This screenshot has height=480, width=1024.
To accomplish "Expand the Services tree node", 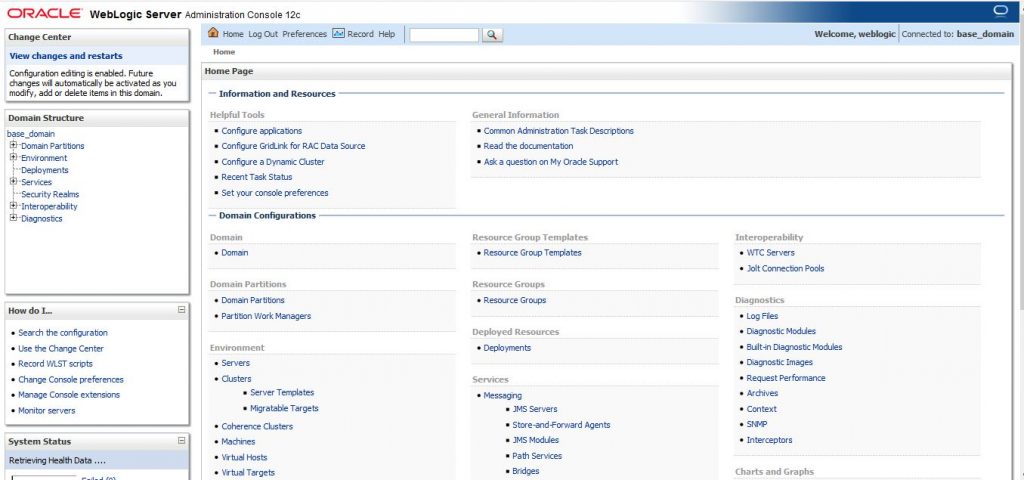I will 13,182.
